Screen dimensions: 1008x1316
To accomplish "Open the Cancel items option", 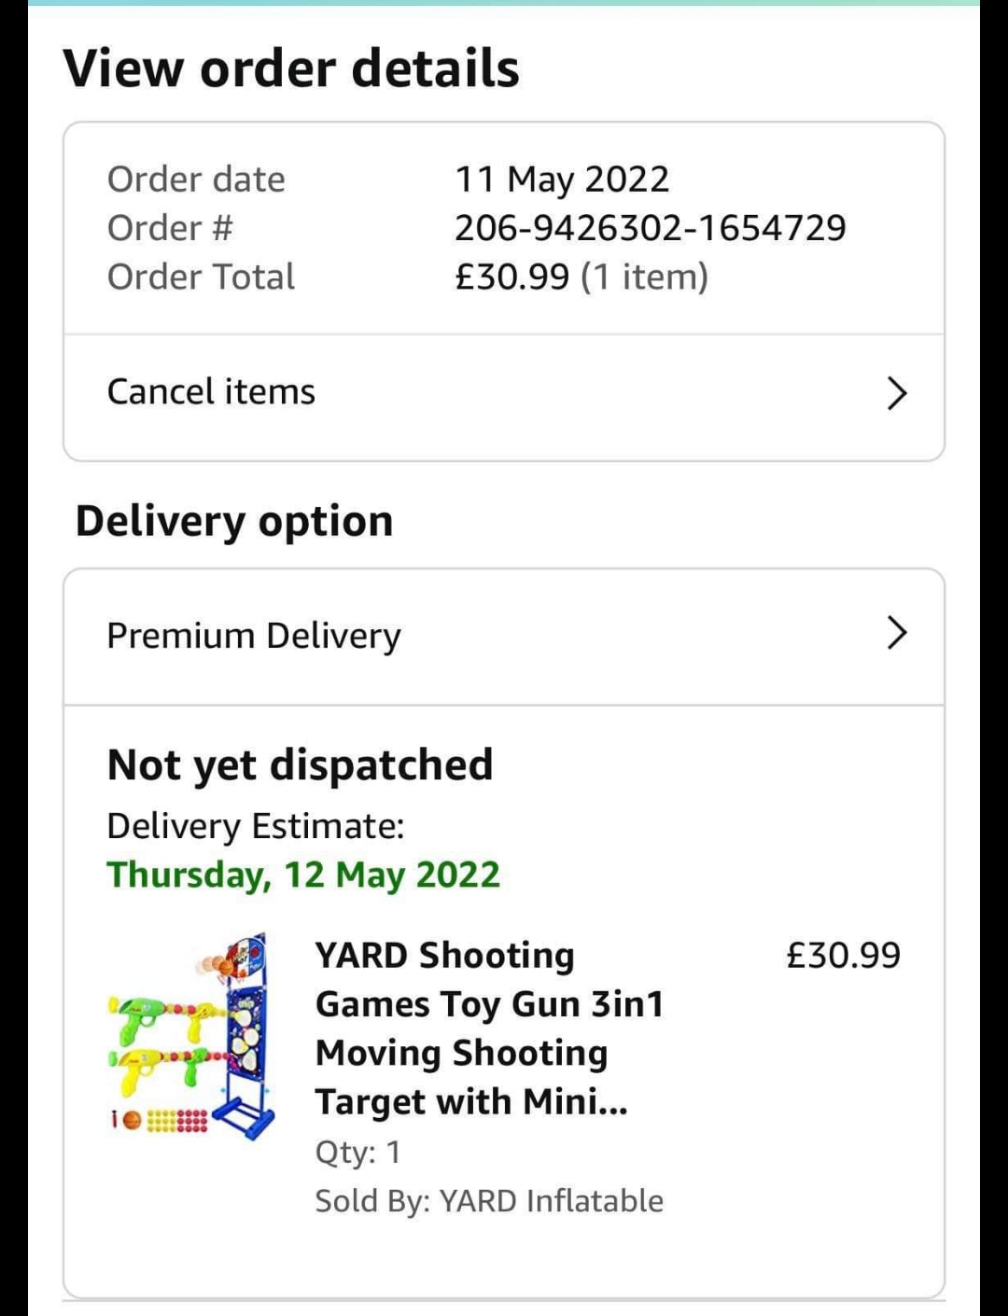I will 211,391.
